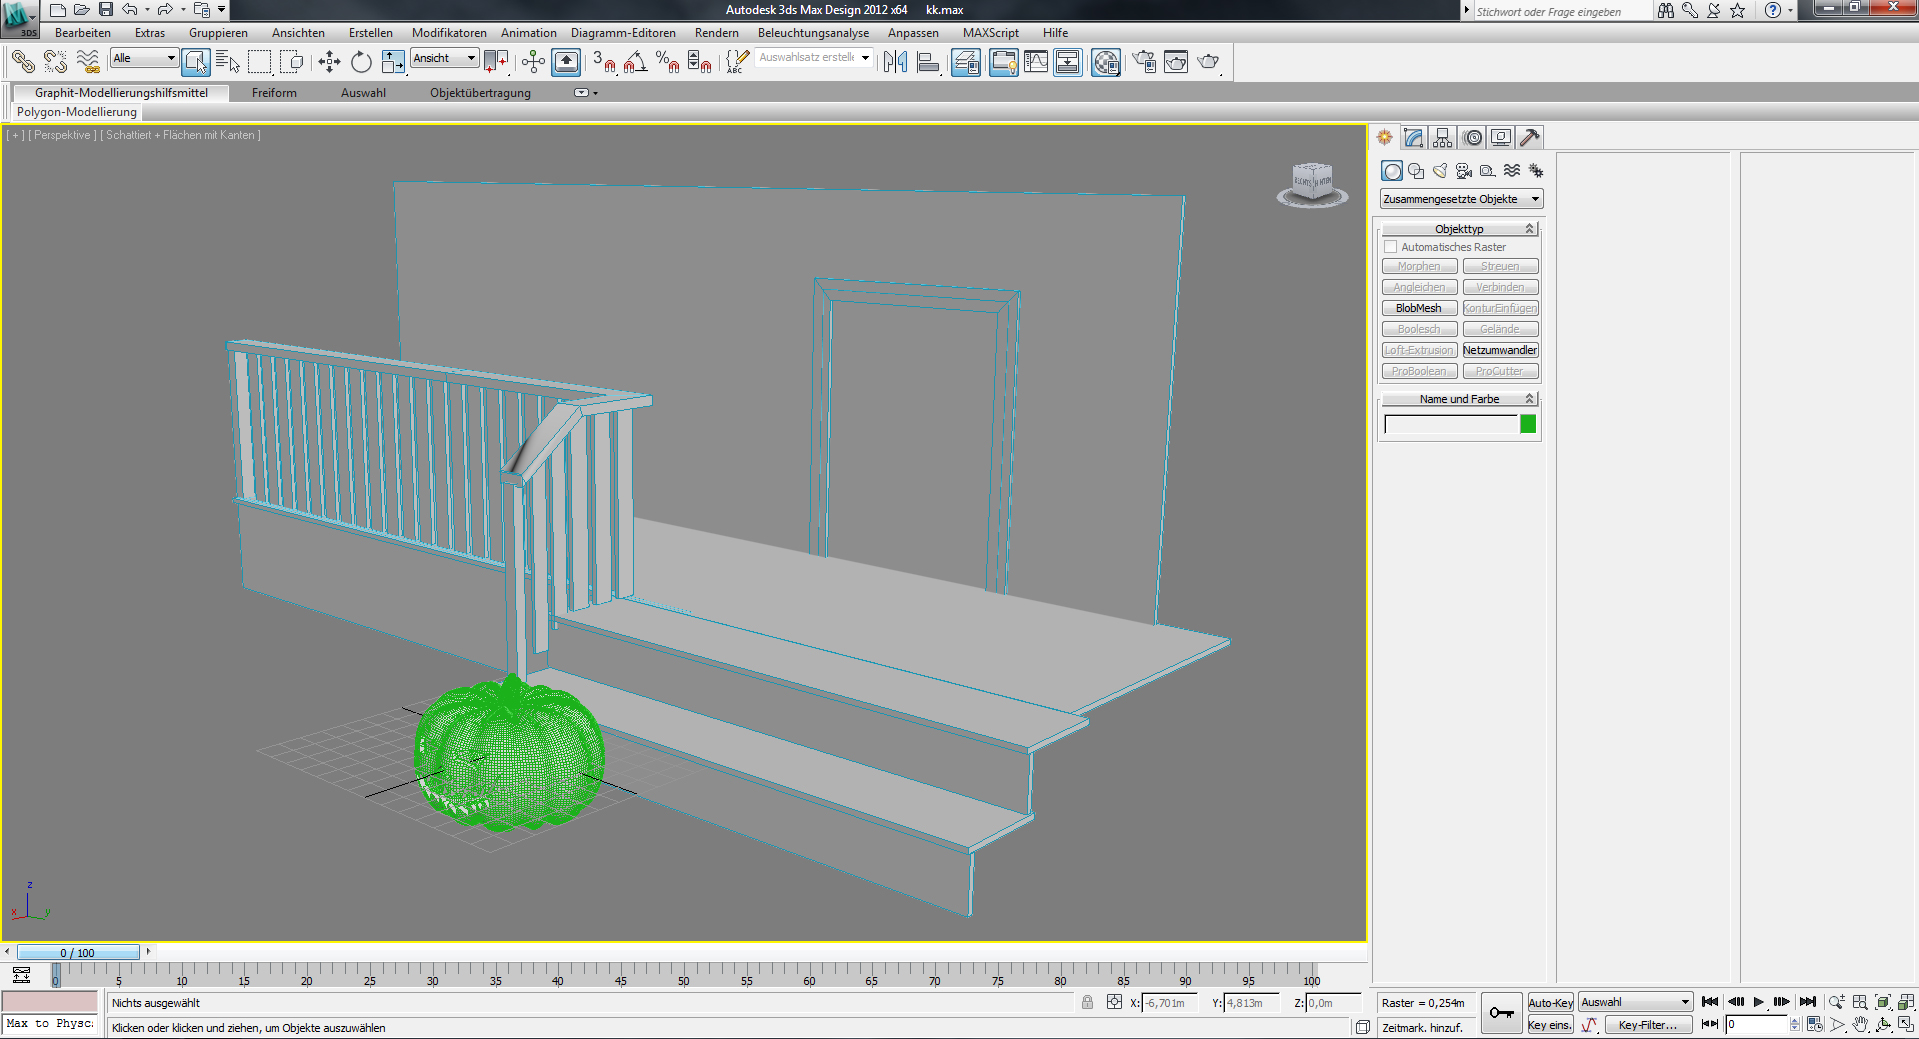
Task: Toggle Auto-Key animation mode
Action: point(1550,1003)
